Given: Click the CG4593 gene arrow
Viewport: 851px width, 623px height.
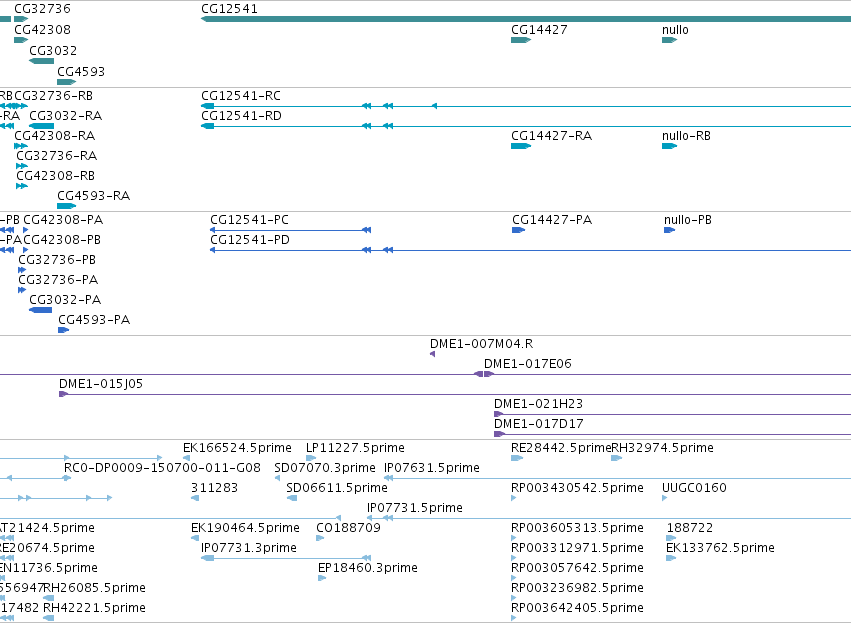Looking at the screenshot, I should (66, 82).
